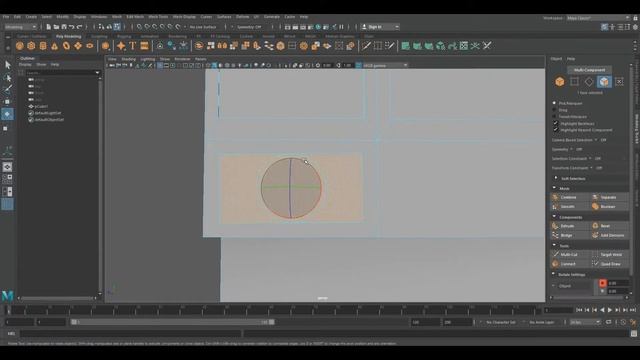Select defaultLightSet in Outliner
The width and height of the screenshot is (640, 360).
click(x=48, y=113)
